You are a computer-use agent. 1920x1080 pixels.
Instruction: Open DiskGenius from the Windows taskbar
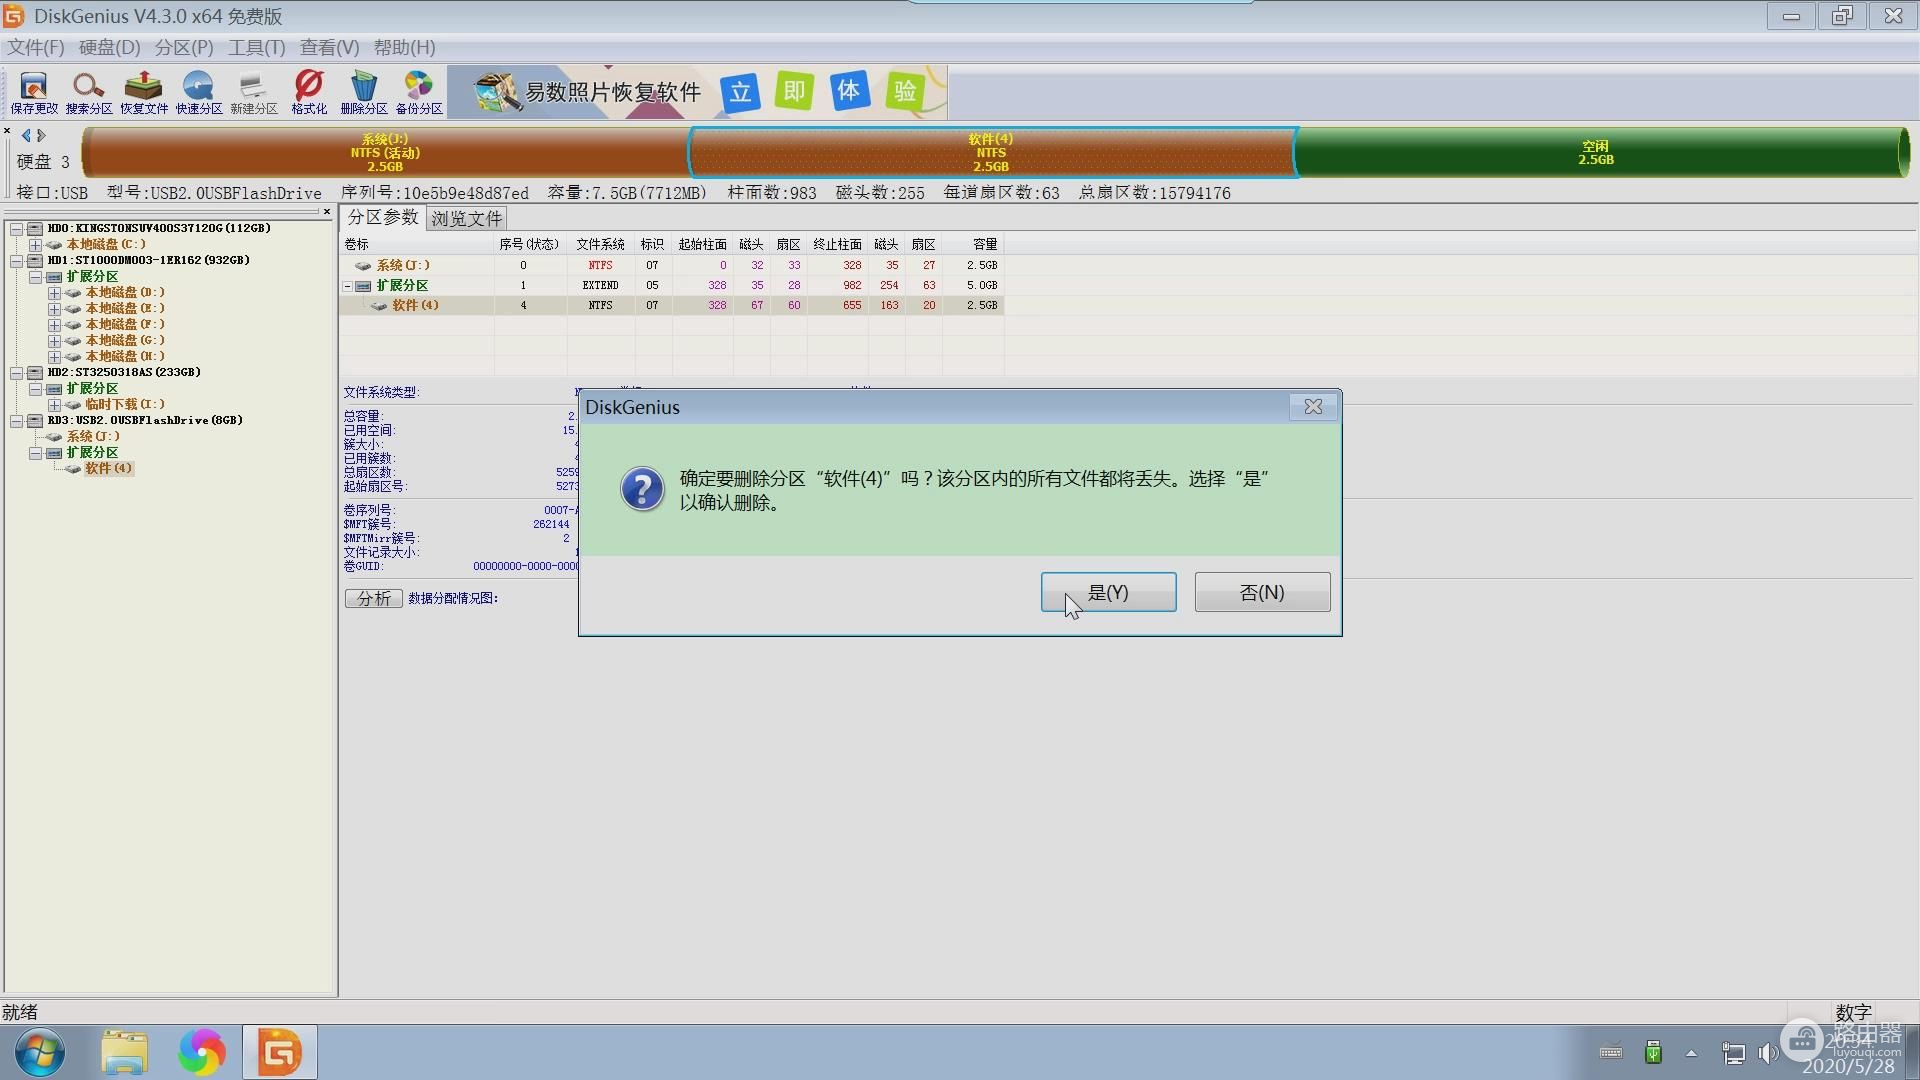[279, 1052]
